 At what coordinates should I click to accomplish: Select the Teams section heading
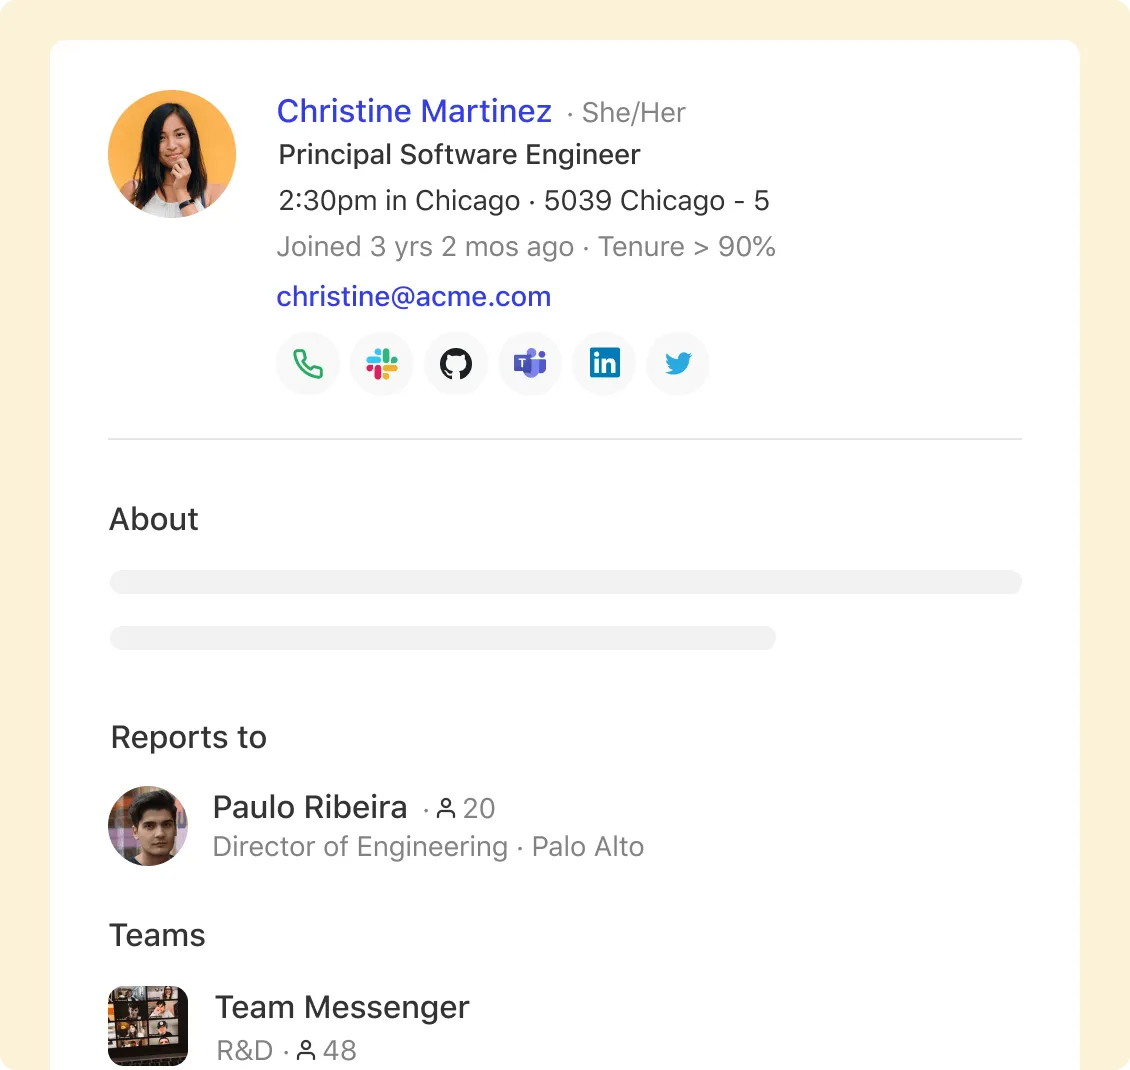pos(157,935)
